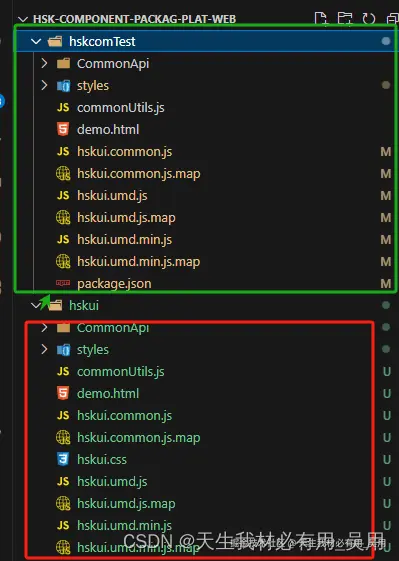
Task: Collapse the hskcomTest folder chevron
Action: click(36, 42)
